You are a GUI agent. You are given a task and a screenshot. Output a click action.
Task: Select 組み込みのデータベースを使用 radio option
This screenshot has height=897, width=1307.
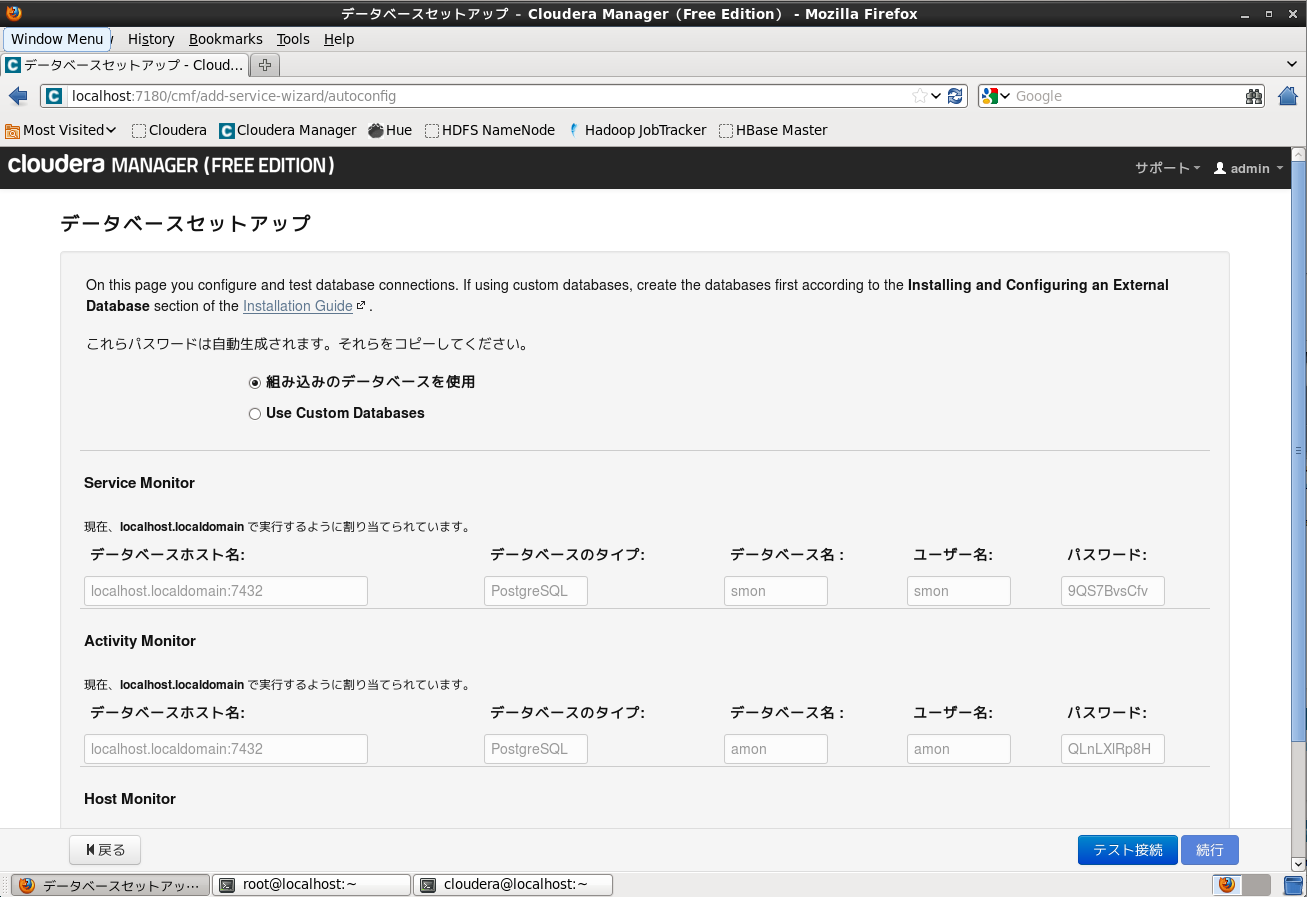pyautogui.click(x=255, y=382)
